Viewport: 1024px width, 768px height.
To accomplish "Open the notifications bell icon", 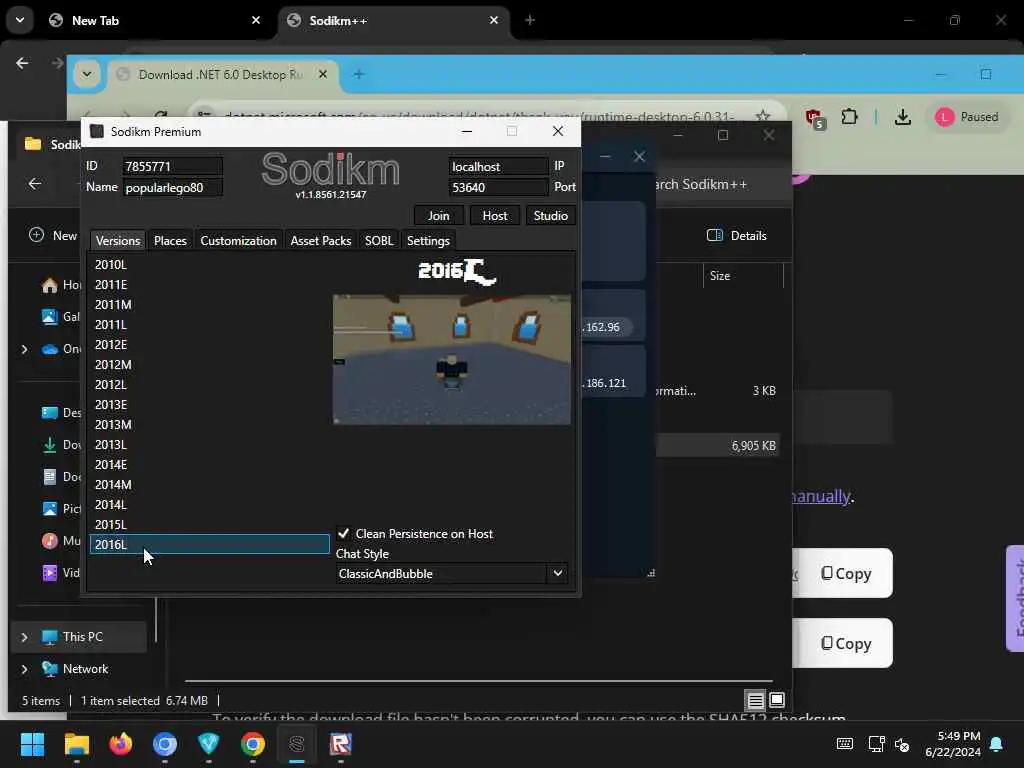I will click(x=996, y=744).
